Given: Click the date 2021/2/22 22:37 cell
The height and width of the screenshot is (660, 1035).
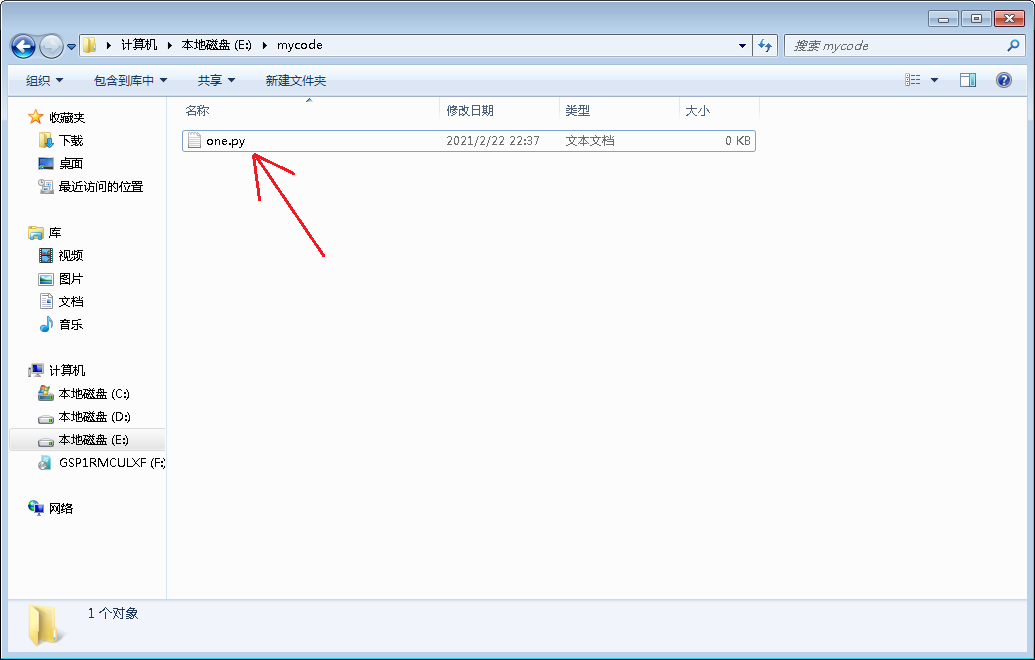Looking at the screenshot, I should tap(492, 141).
